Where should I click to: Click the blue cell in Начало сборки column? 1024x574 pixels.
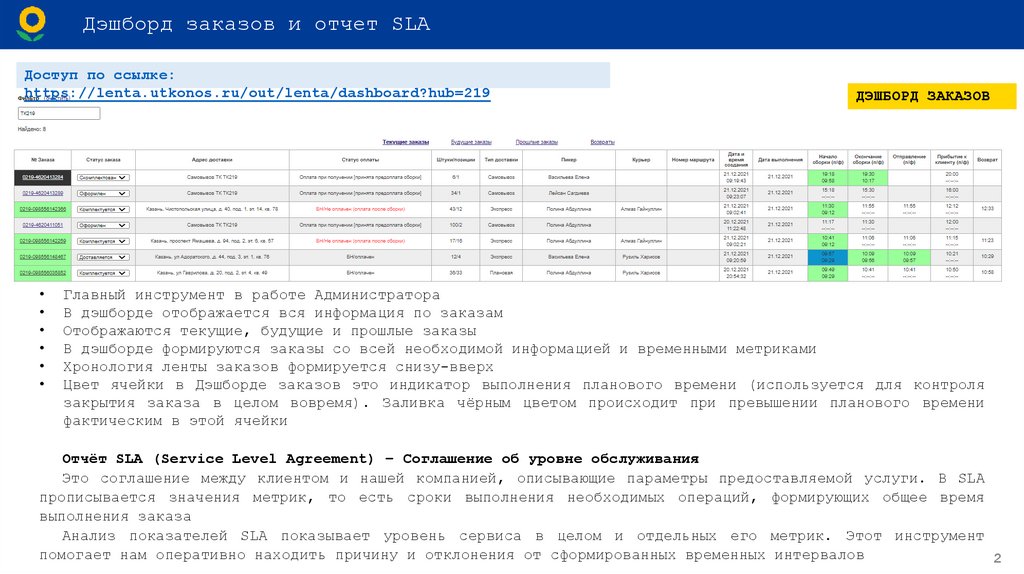[827, 257]
